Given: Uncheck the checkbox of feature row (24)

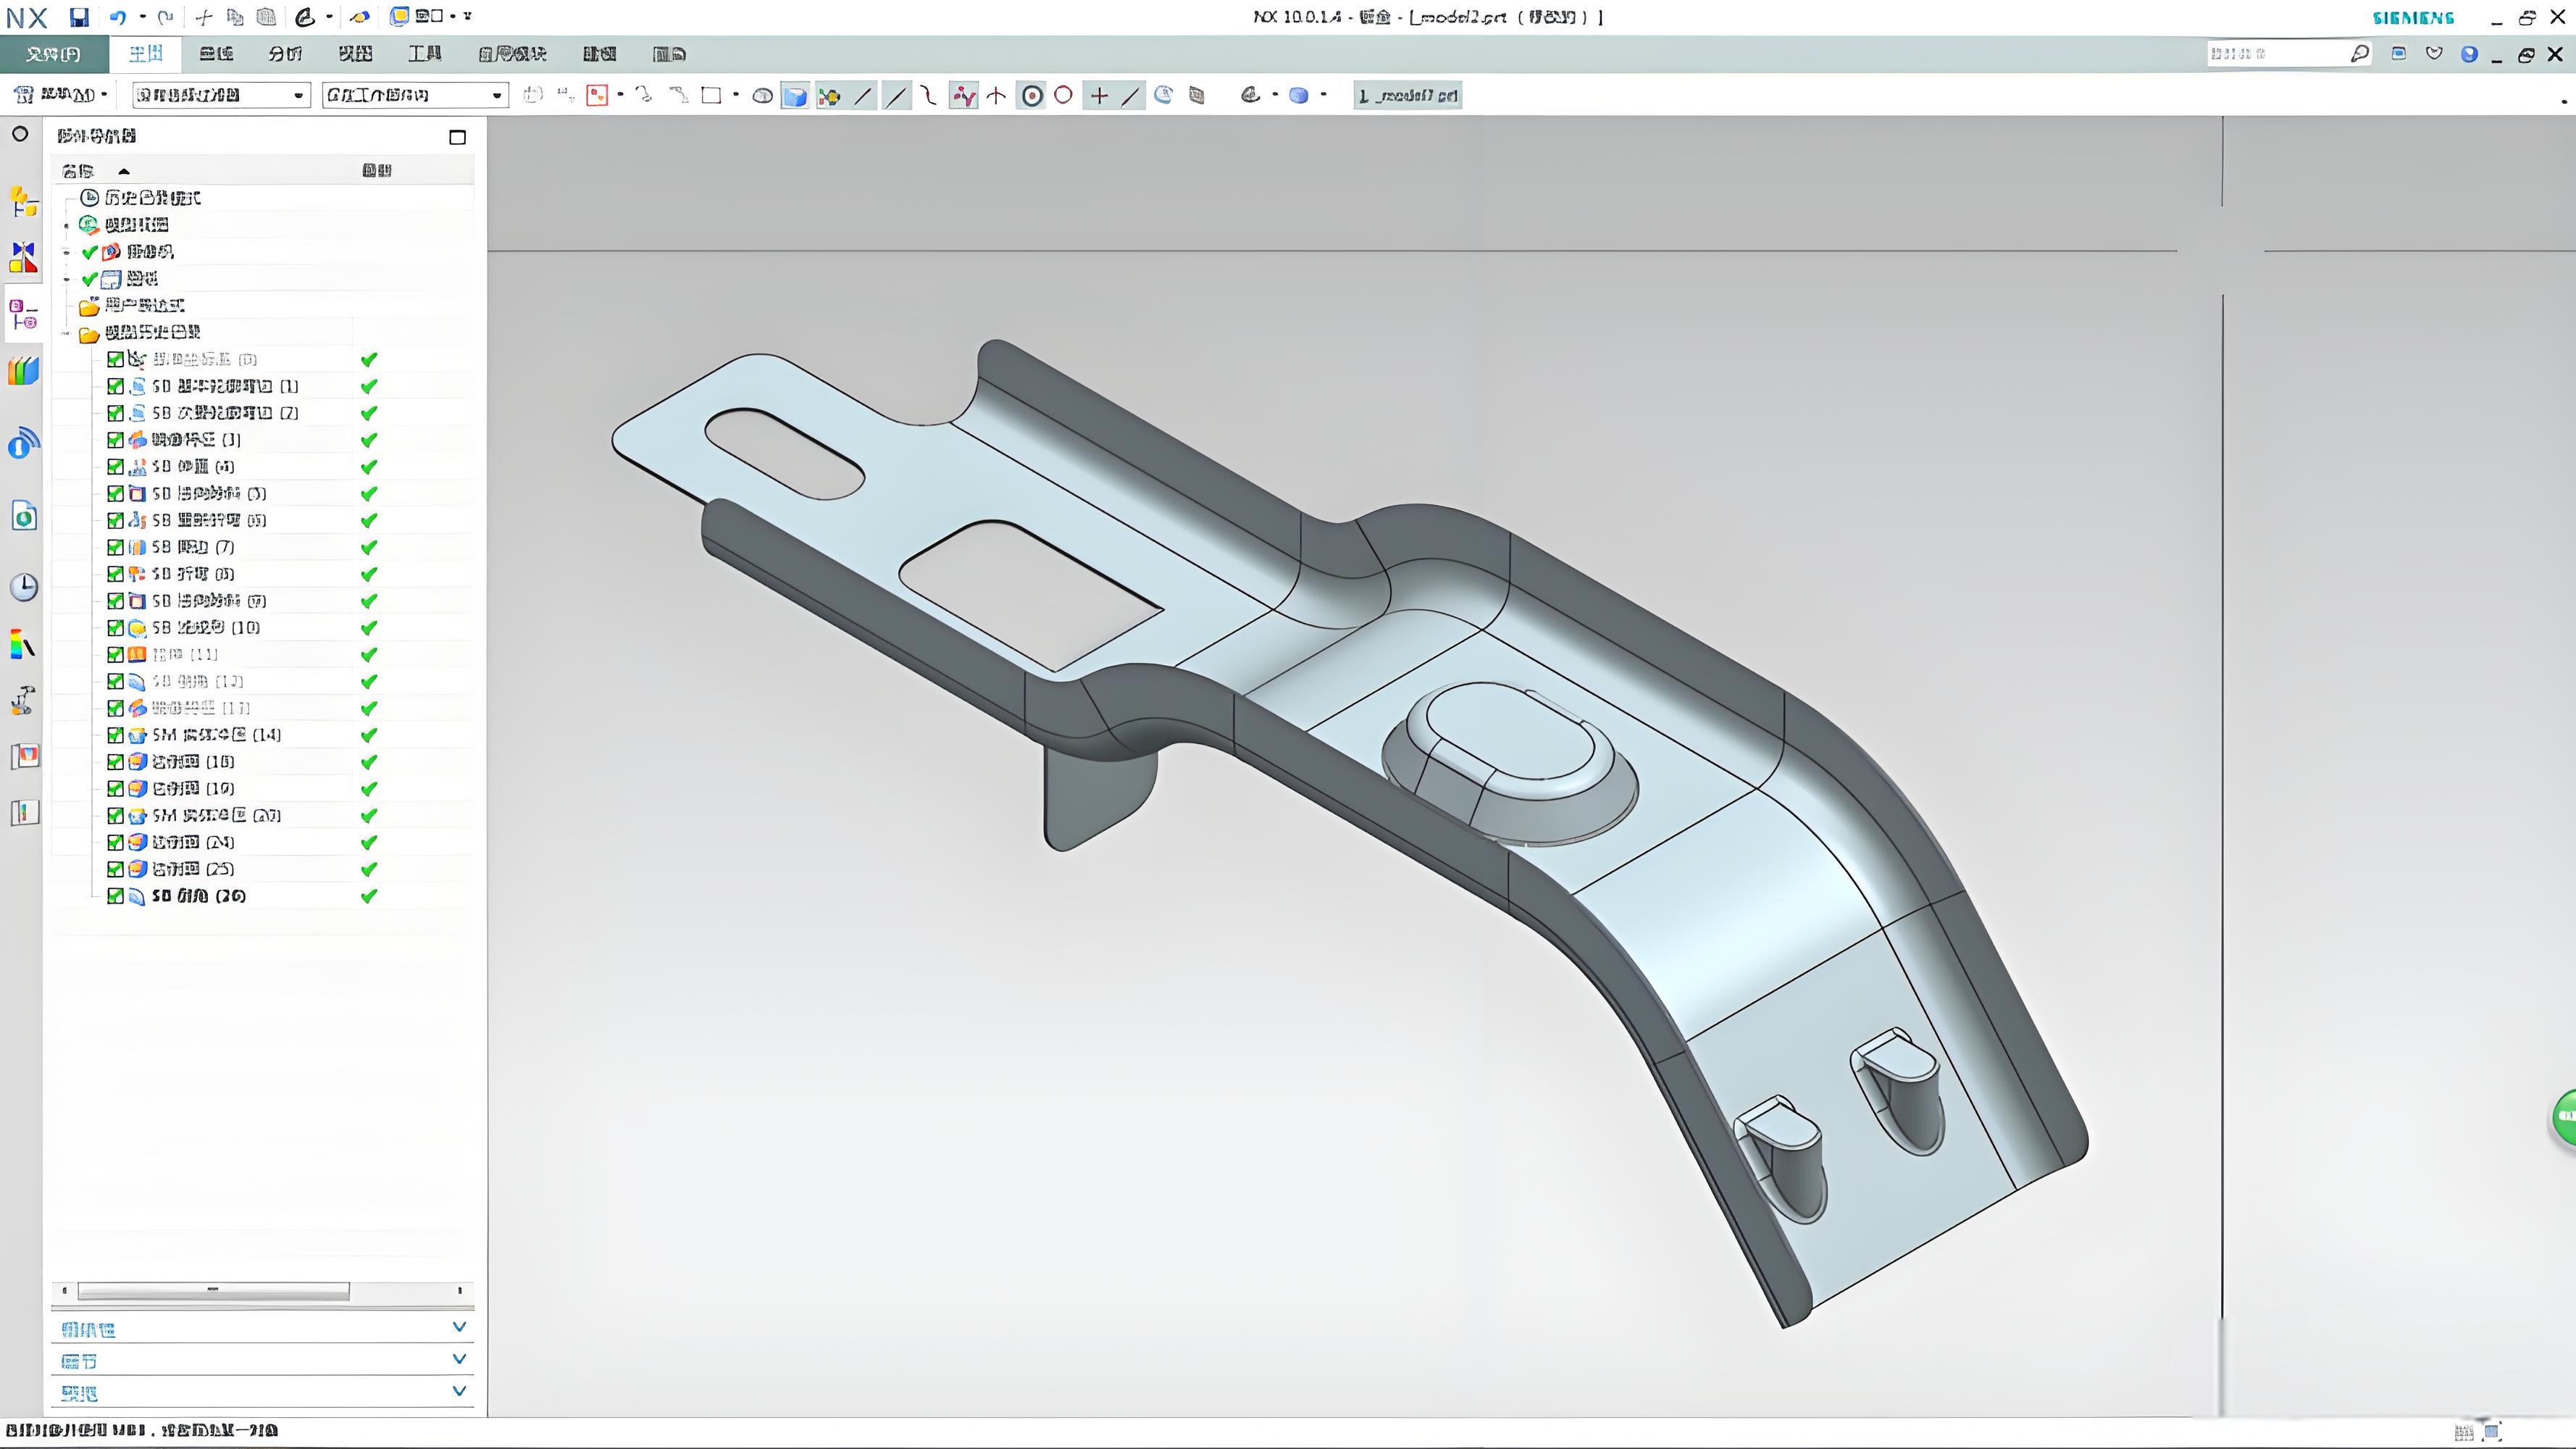Looking at the screenshot, I should (x=115, y=842).
